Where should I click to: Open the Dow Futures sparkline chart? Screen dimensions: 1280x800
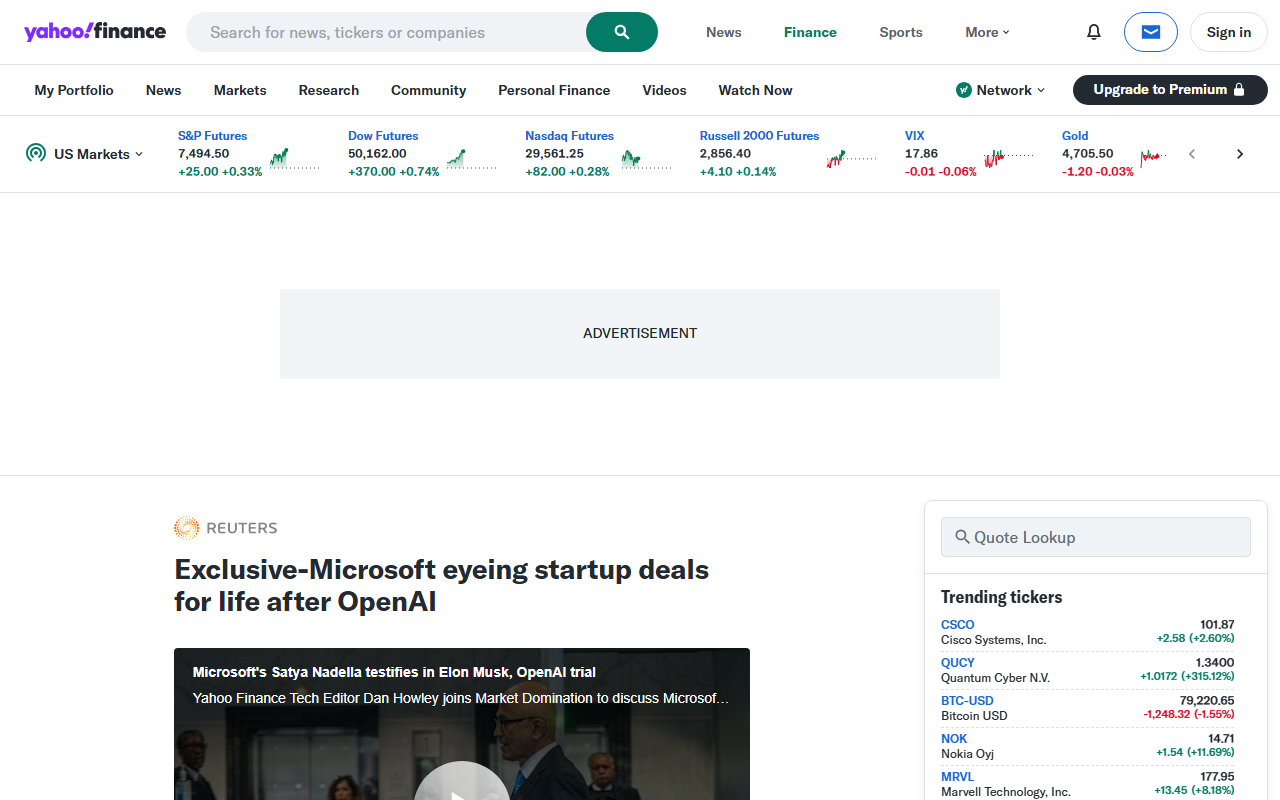pos(471,159)
